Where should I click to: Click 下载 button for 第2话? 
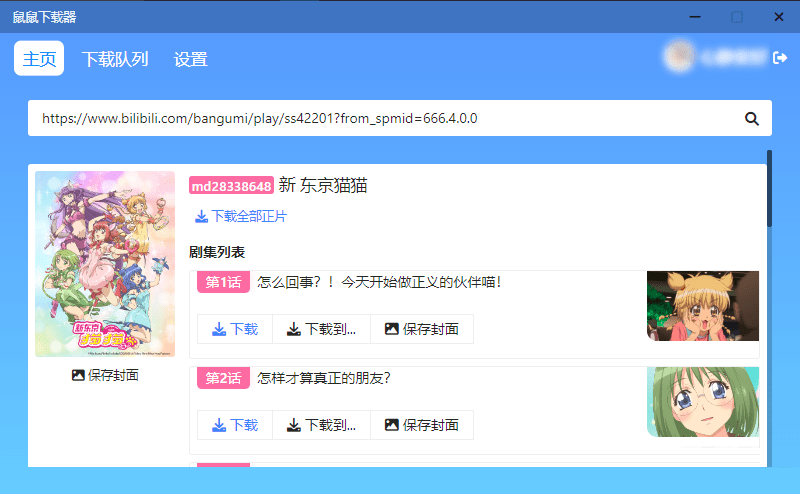235,425
